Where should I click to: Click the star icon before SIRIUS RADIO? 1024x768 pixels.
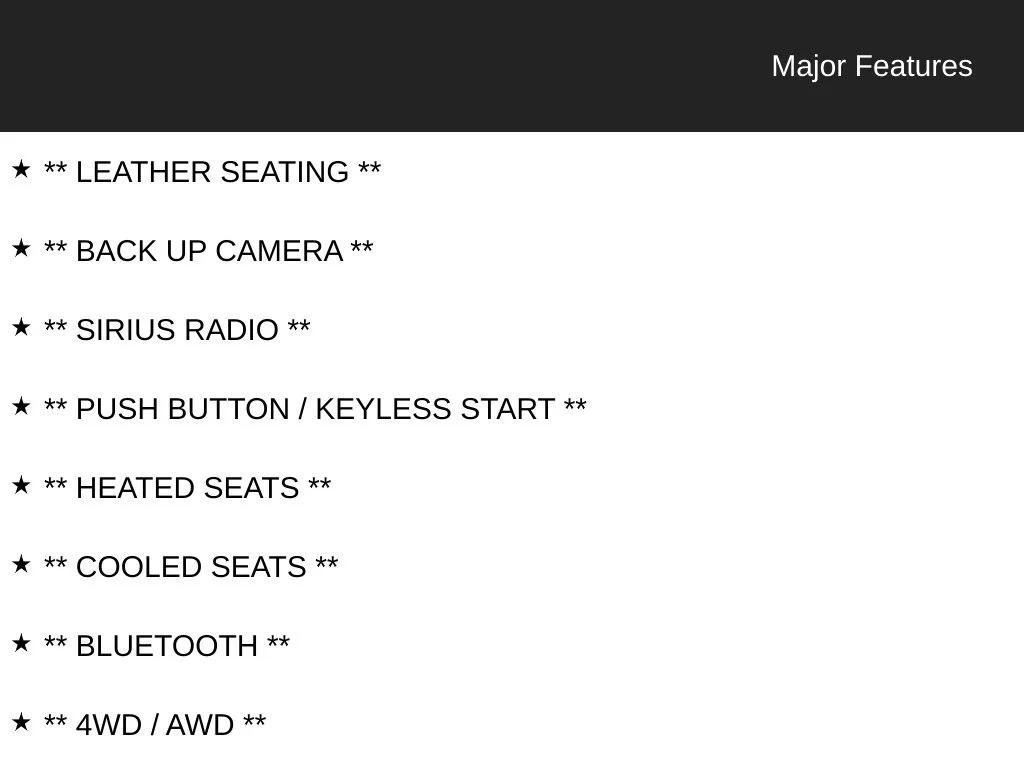(x=21, y=328)
